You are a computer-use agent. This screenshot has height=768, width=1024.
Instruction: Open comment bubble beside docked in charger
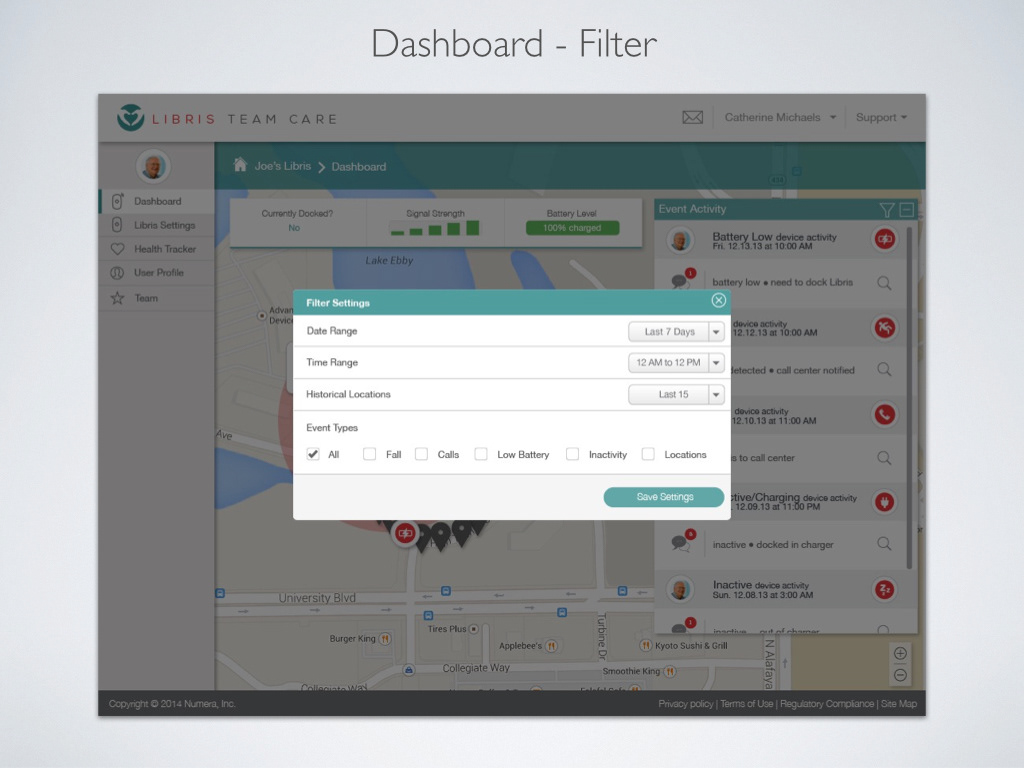(x=682, y=541)
